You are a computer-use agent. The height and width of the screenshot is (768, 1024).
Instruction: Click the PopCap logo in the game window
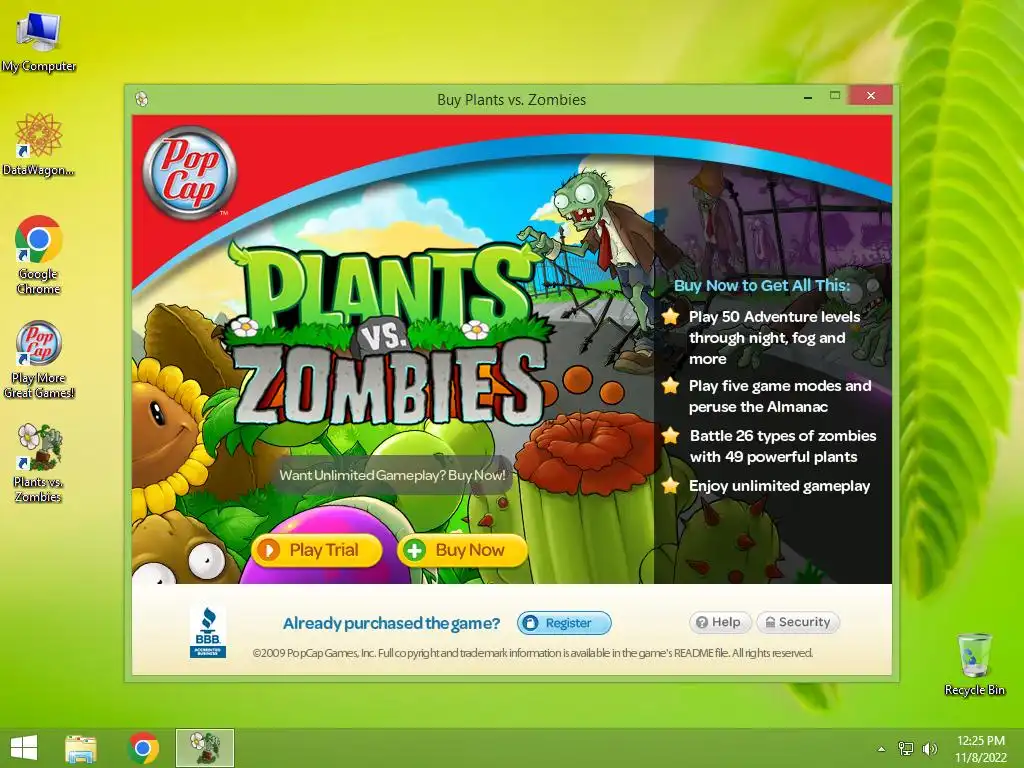pyautogui.click(x=189, y=173)
